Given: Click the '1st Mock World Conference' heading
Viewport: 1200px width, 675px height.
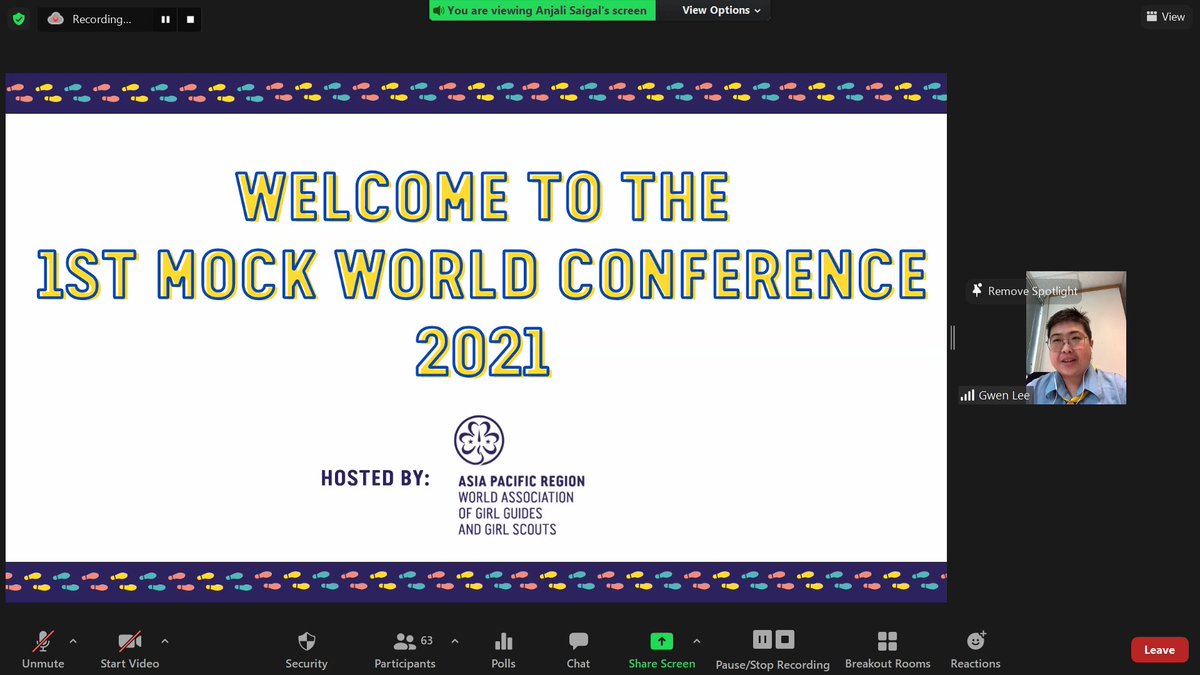Looking at the screenshot, I should (482, 274).
